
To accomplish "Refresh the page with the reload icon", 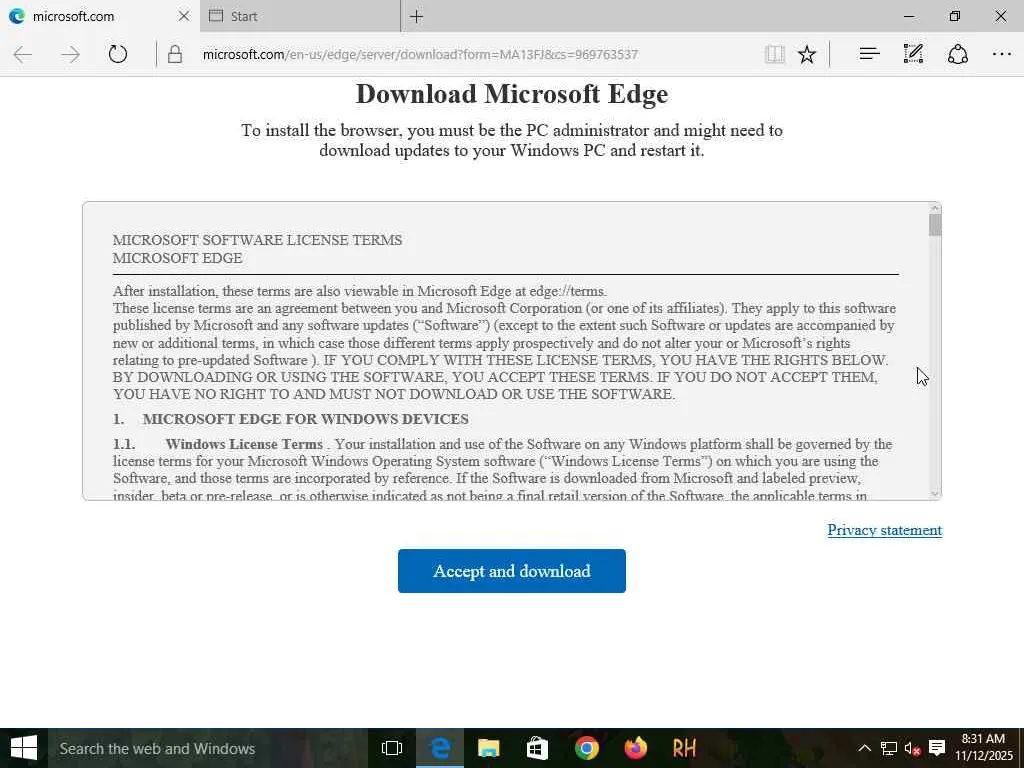I will [118, 54].
